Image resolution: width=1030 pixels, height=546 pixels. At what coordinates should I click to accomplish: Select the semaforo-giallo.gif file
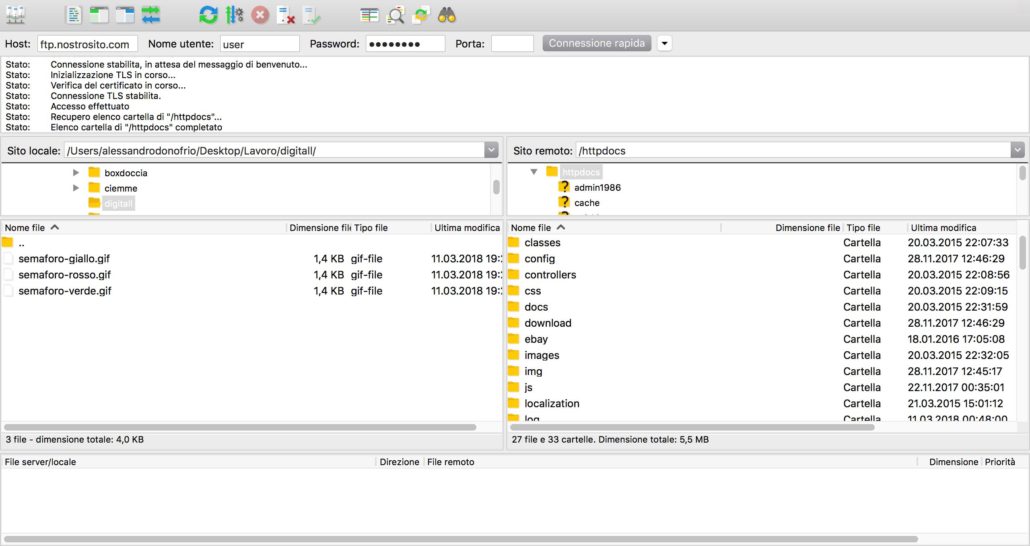(64, 259)
